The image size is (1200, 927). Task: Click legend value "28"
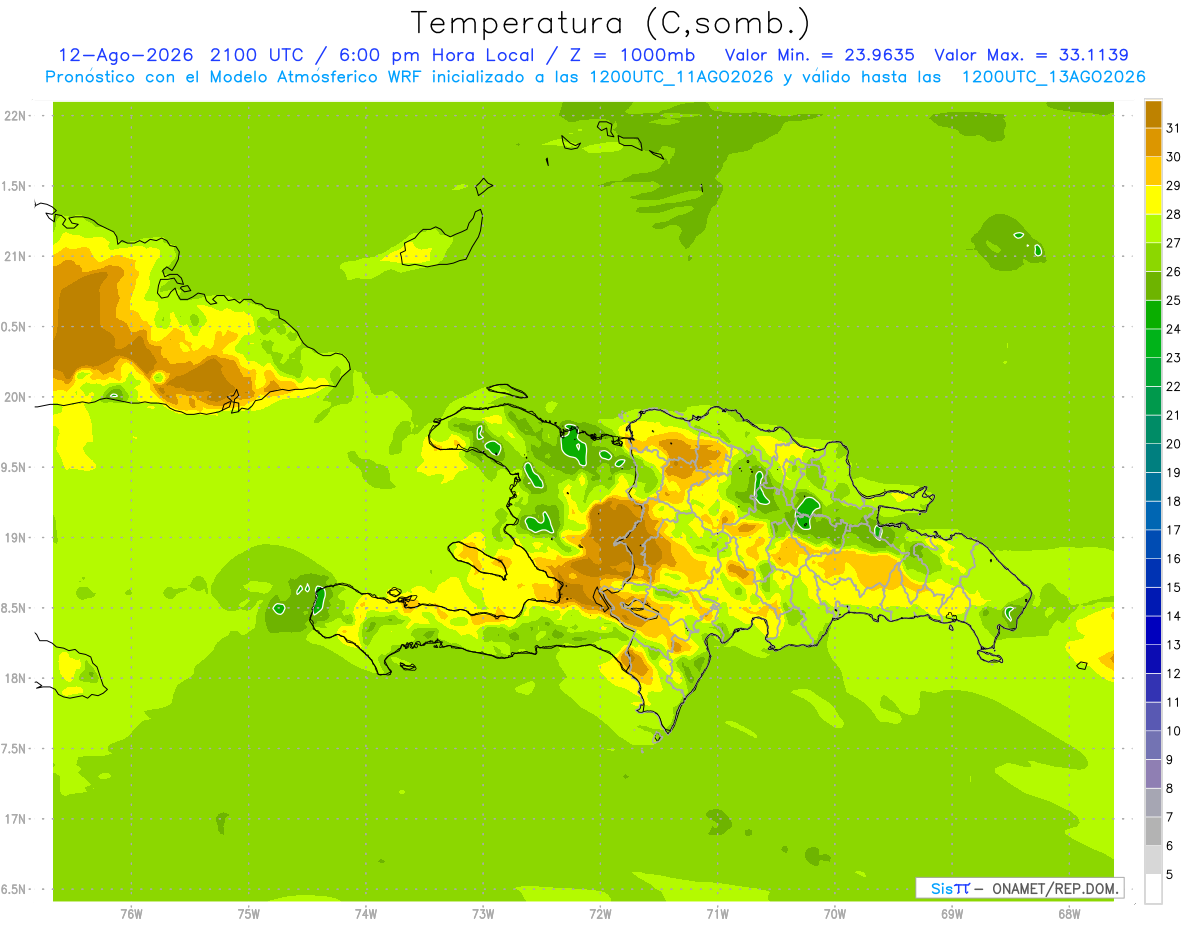click(x=1173, y=214)
